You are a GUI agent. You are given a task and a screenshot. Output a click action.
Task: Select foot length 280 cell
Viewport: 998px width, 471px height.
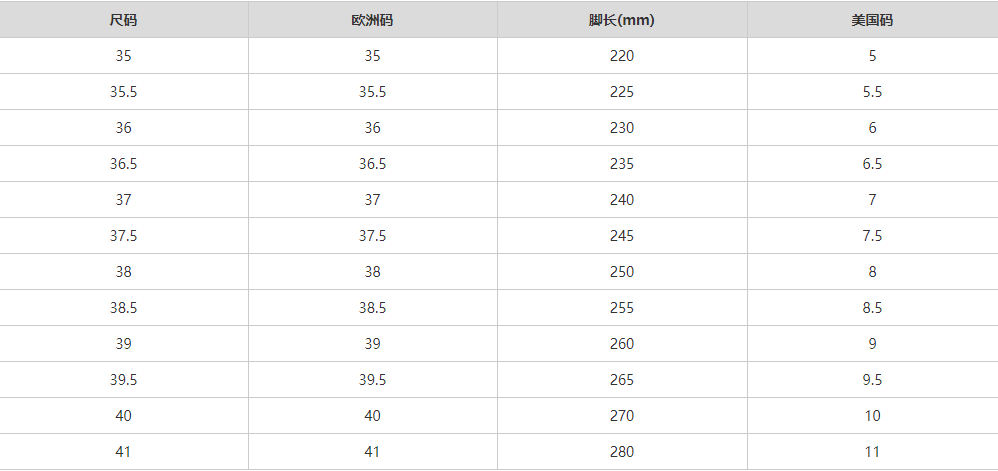[x=621, y=452]
